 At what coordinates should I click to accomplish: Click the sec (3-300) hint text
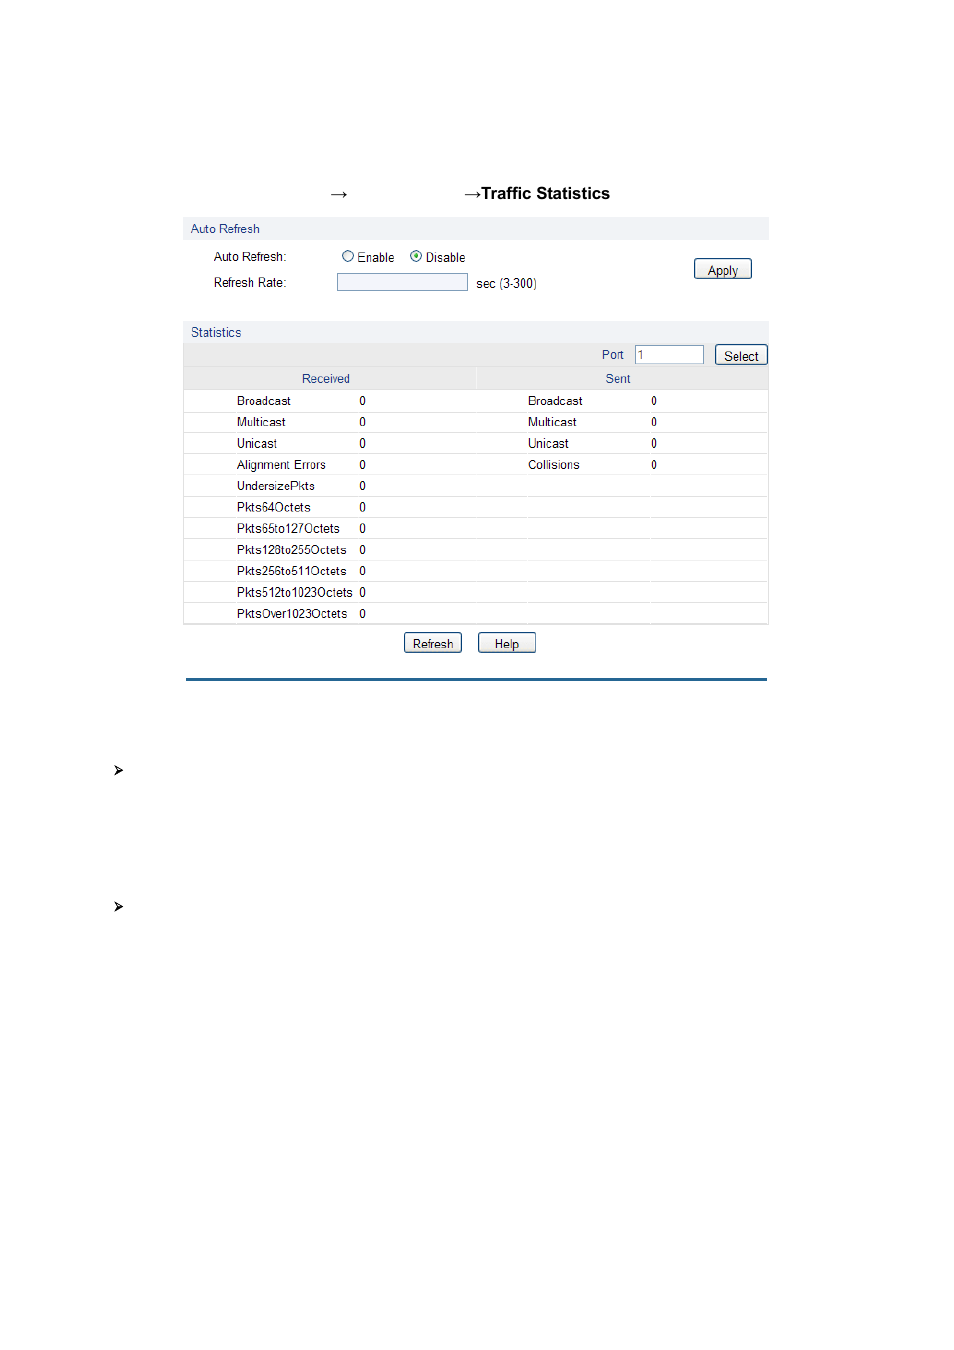pyautogui.click(x=506, y=284)
